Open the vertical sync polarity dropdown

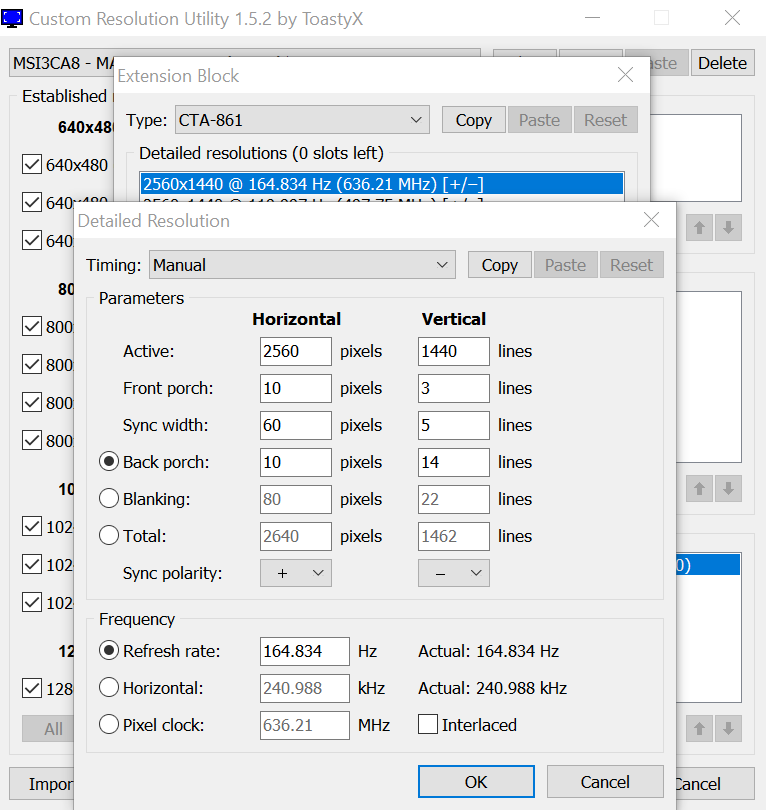453,573
